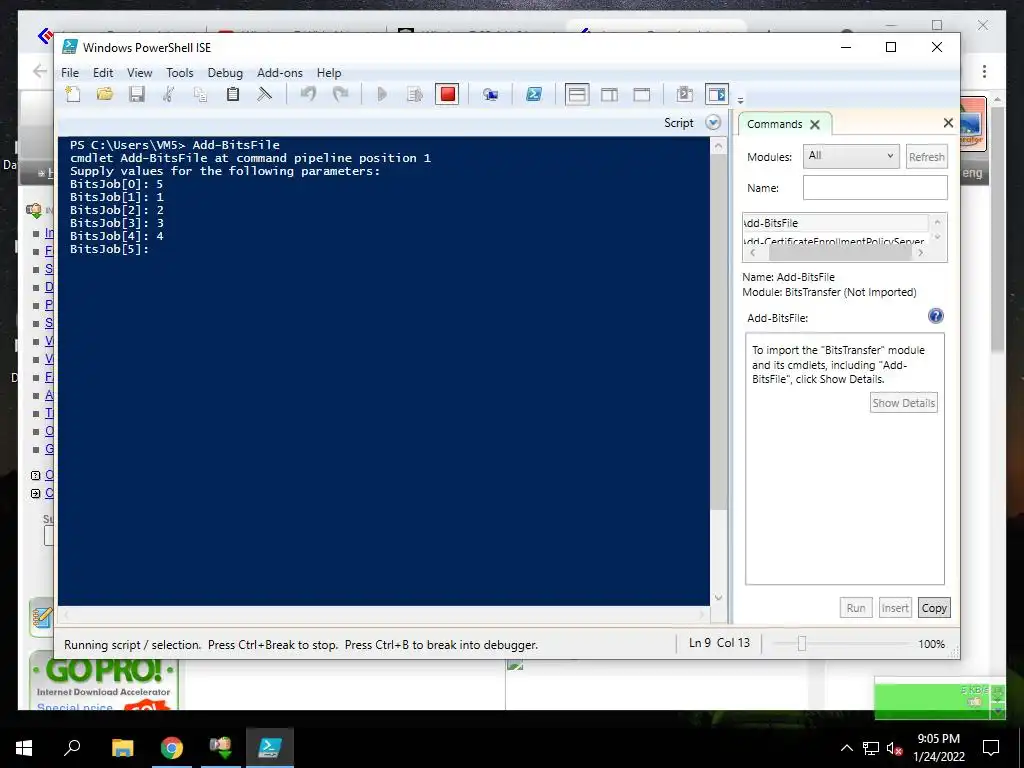Click the Show Details button
The image size is (1024, 768).
click(x=903, y=403)
